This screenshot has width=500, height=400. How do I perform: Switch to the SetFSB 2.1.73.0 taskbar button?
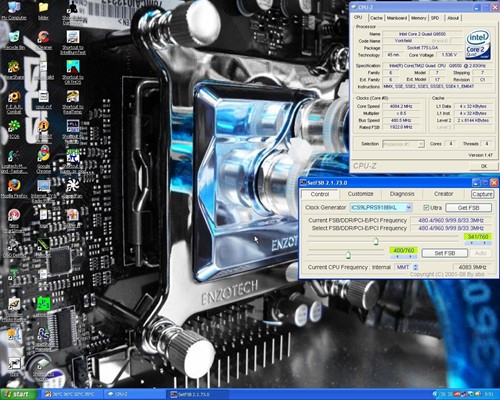[x=198, y=394]
